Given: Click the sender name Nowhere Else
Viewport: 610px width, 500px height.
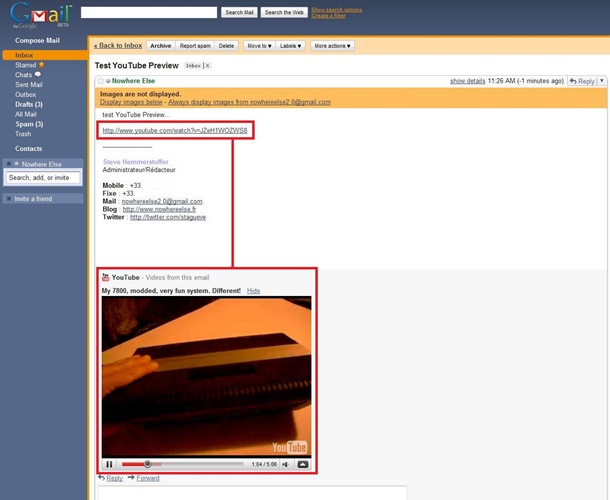Looking at the screenshot, I should click(133, 81).
